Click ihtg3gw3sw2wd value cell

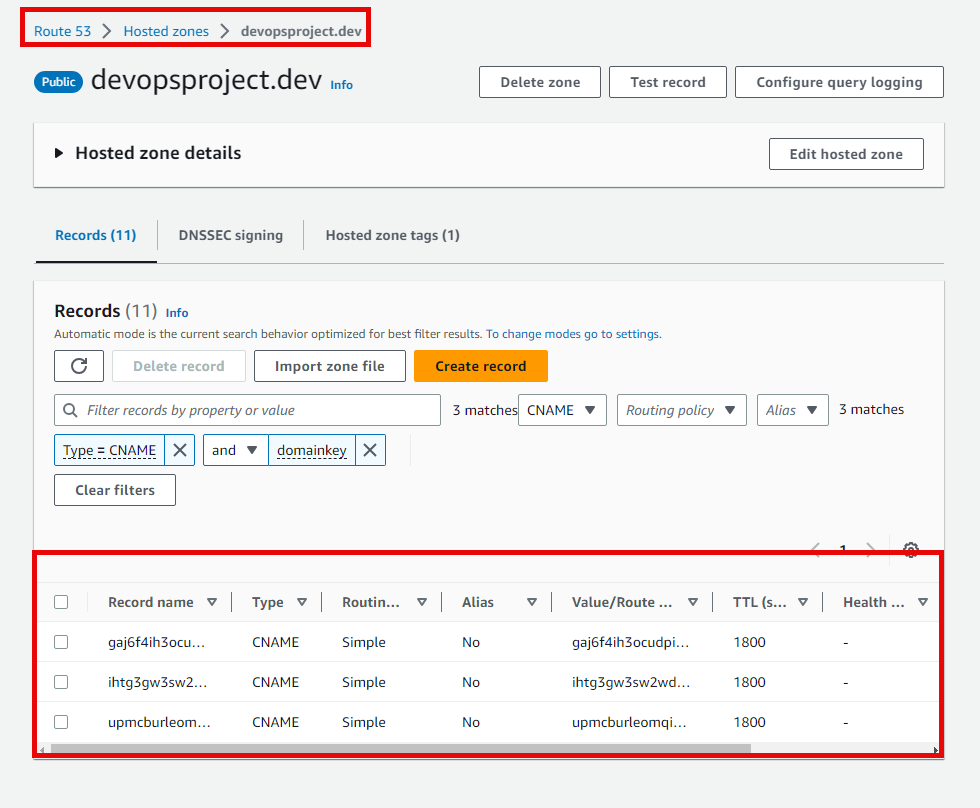click(x=631, y=682)
